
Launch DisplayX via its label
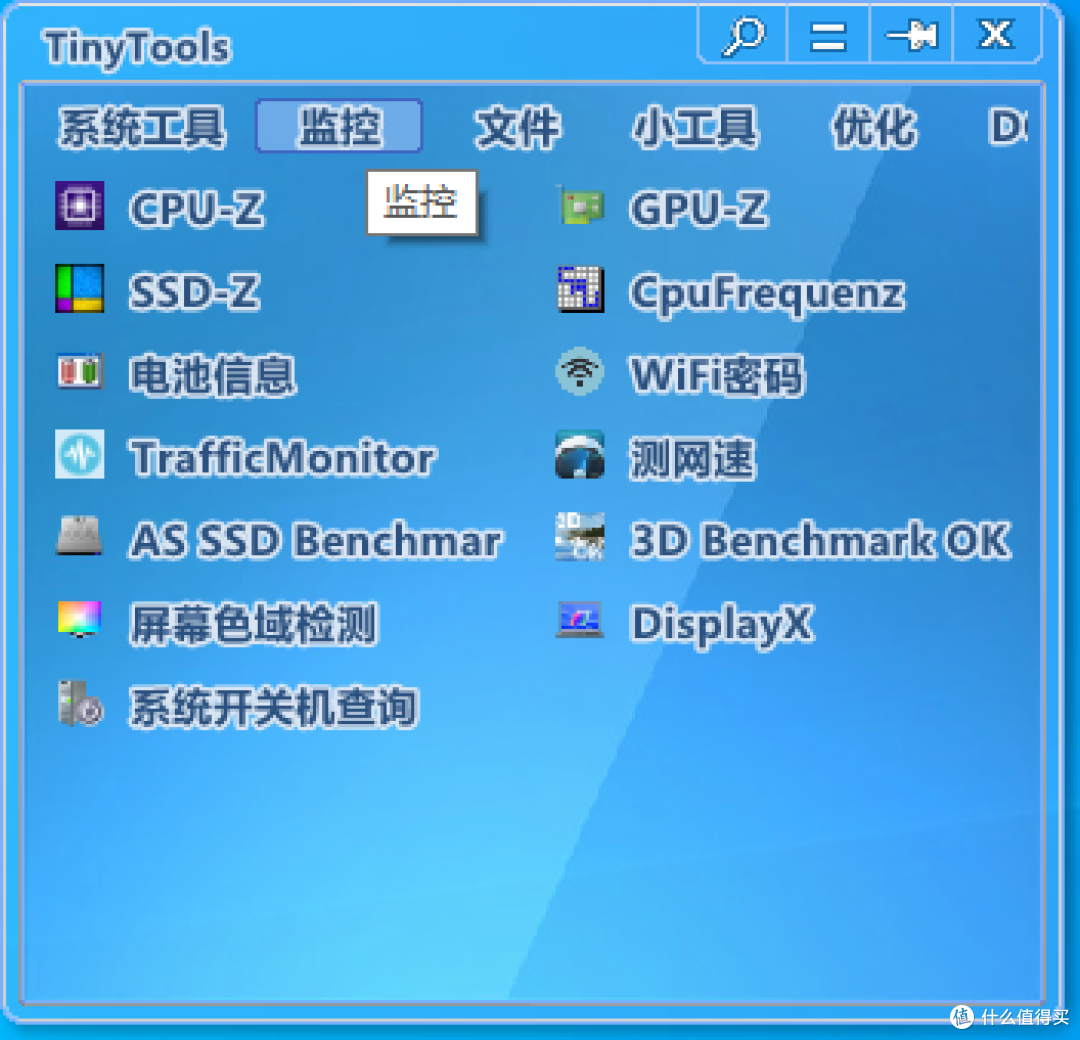pos(723,625)
